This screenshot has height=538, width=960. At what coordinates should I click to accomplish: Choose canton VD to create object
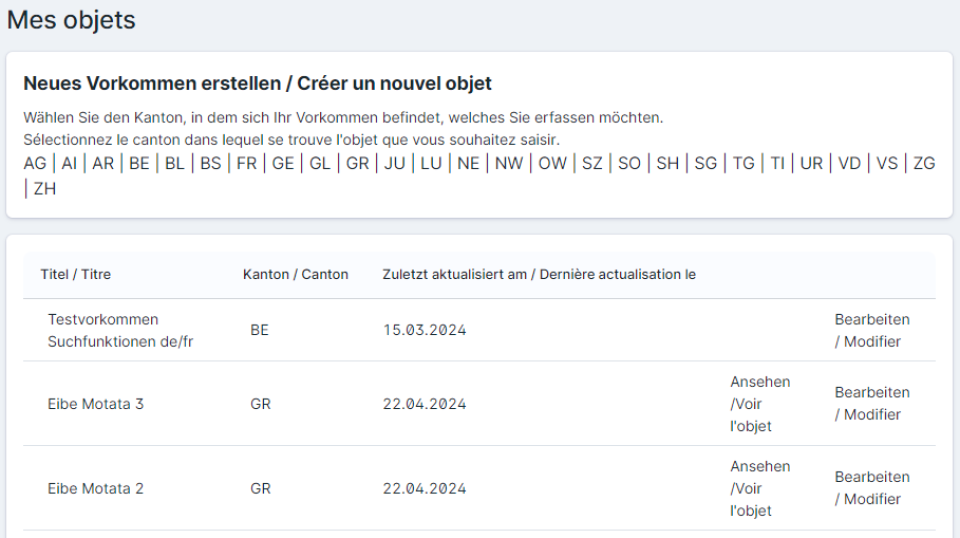849,163
